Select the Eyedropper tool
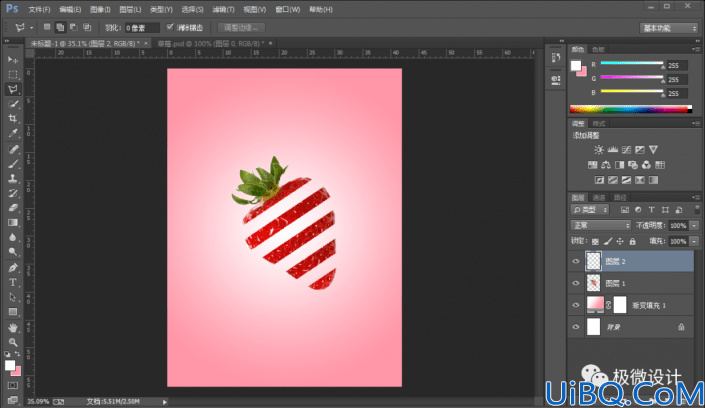 pos(13,133)
